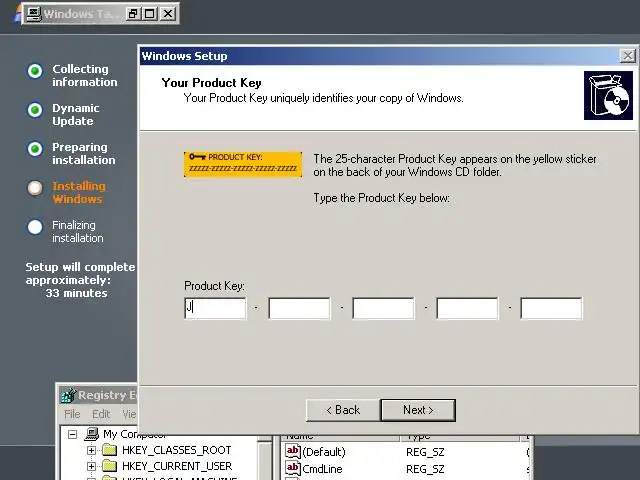Click the Windows CD package icon
640x480 pixels.
608,96
